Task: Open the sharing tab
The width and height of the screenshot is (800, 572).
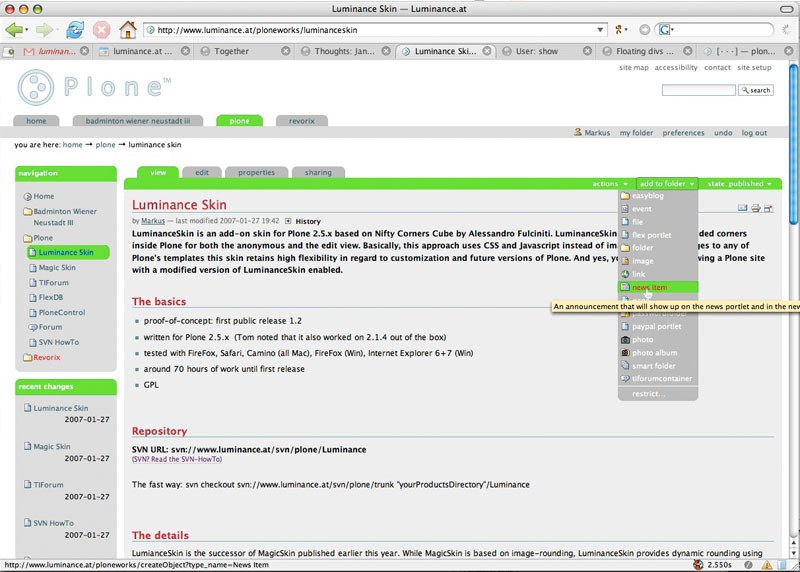Action: [318, 173]
